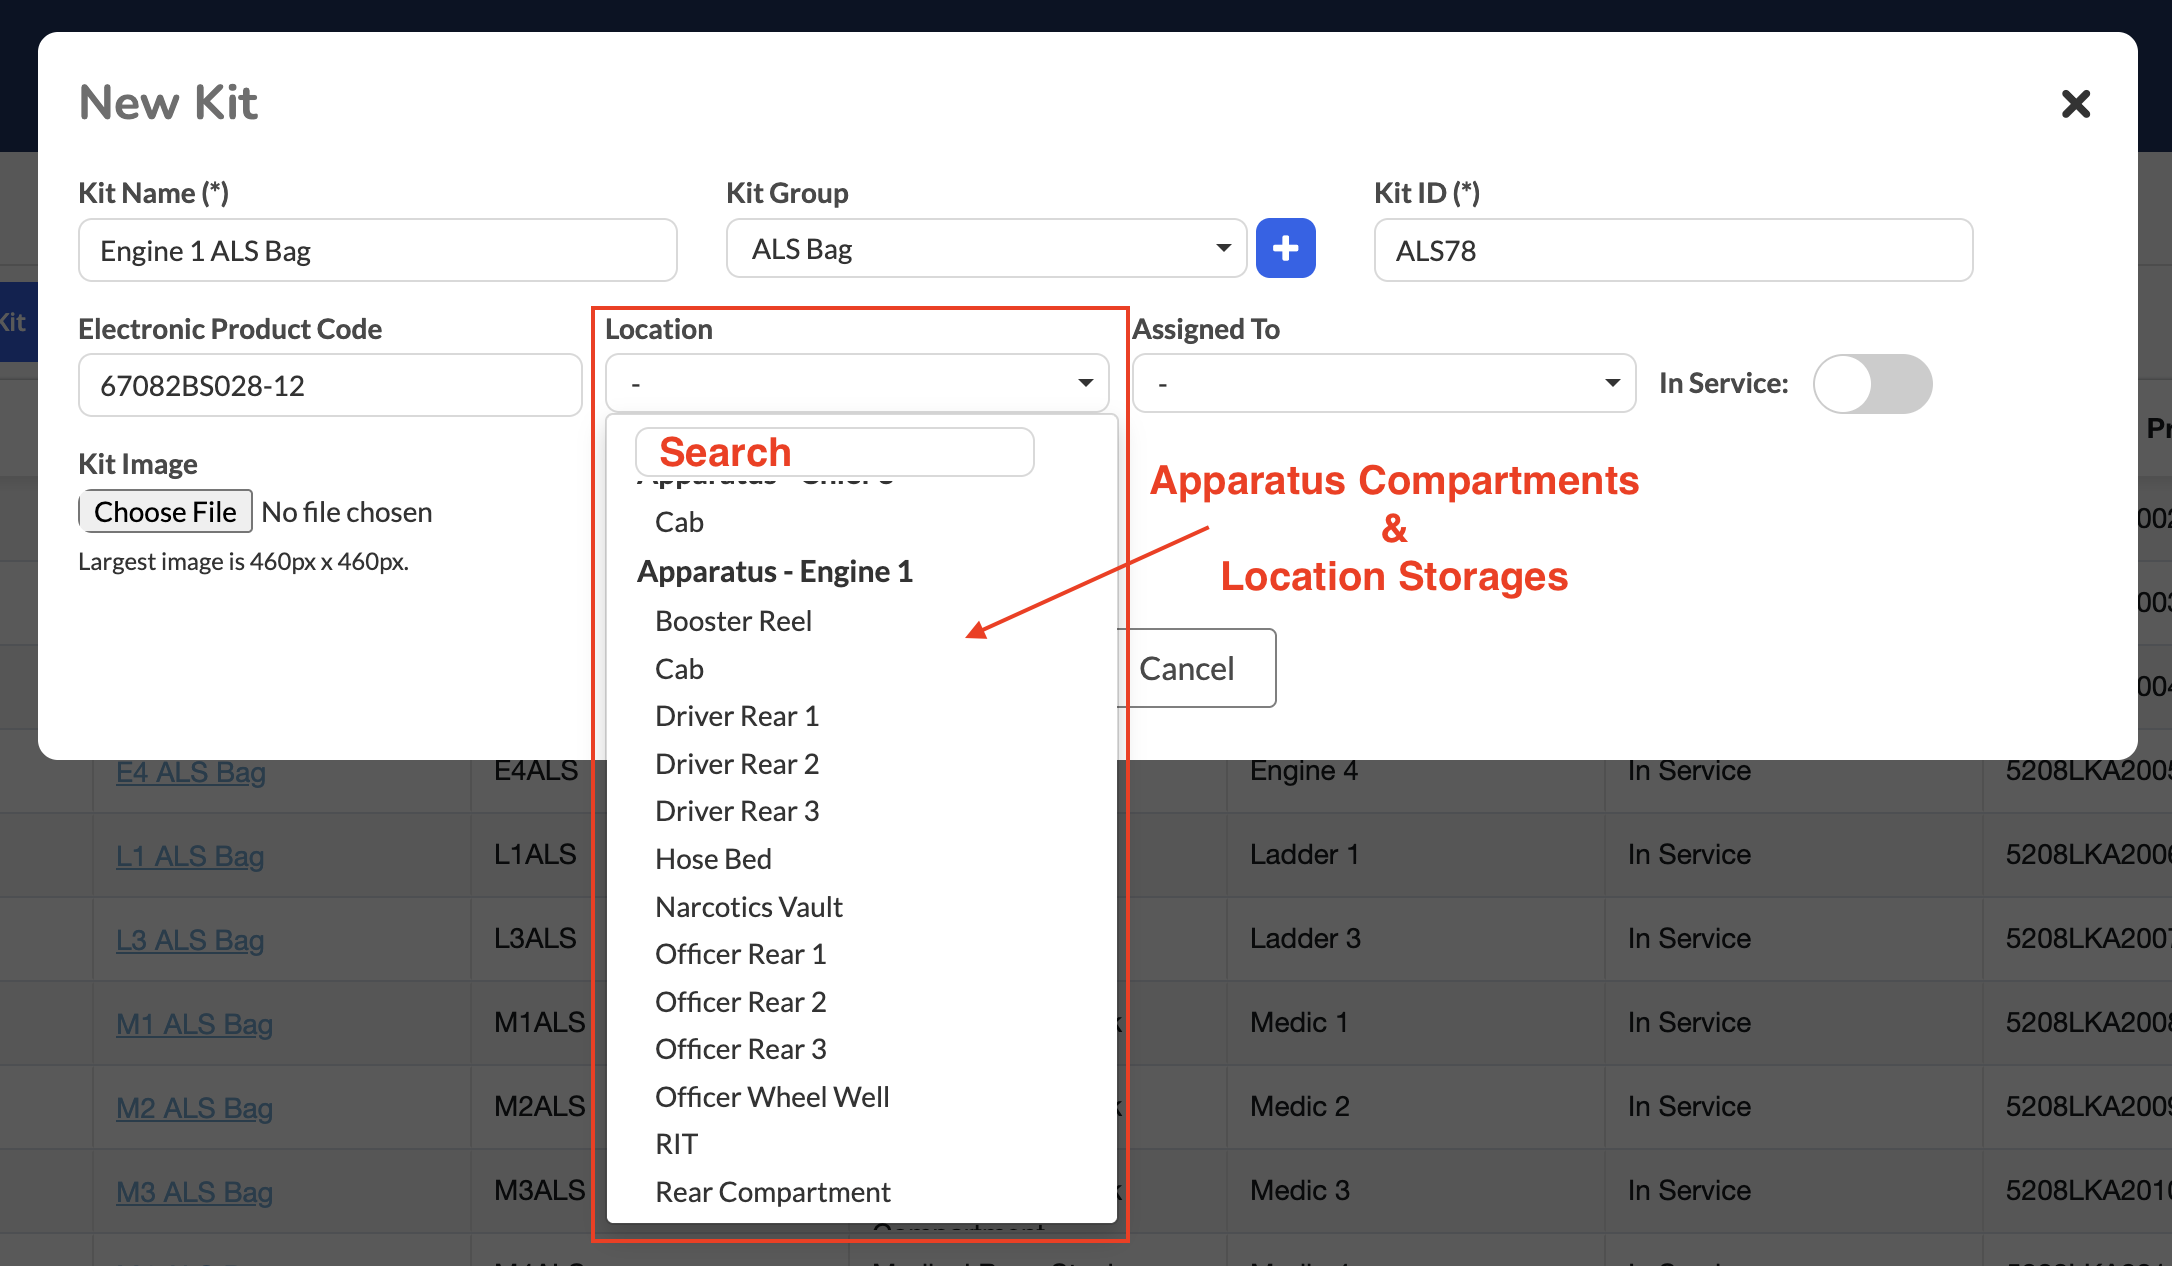Screen dimensions: 2172x1266
Task: Close the New Kit dialog with X
Action: click(x=2076, y=104)
